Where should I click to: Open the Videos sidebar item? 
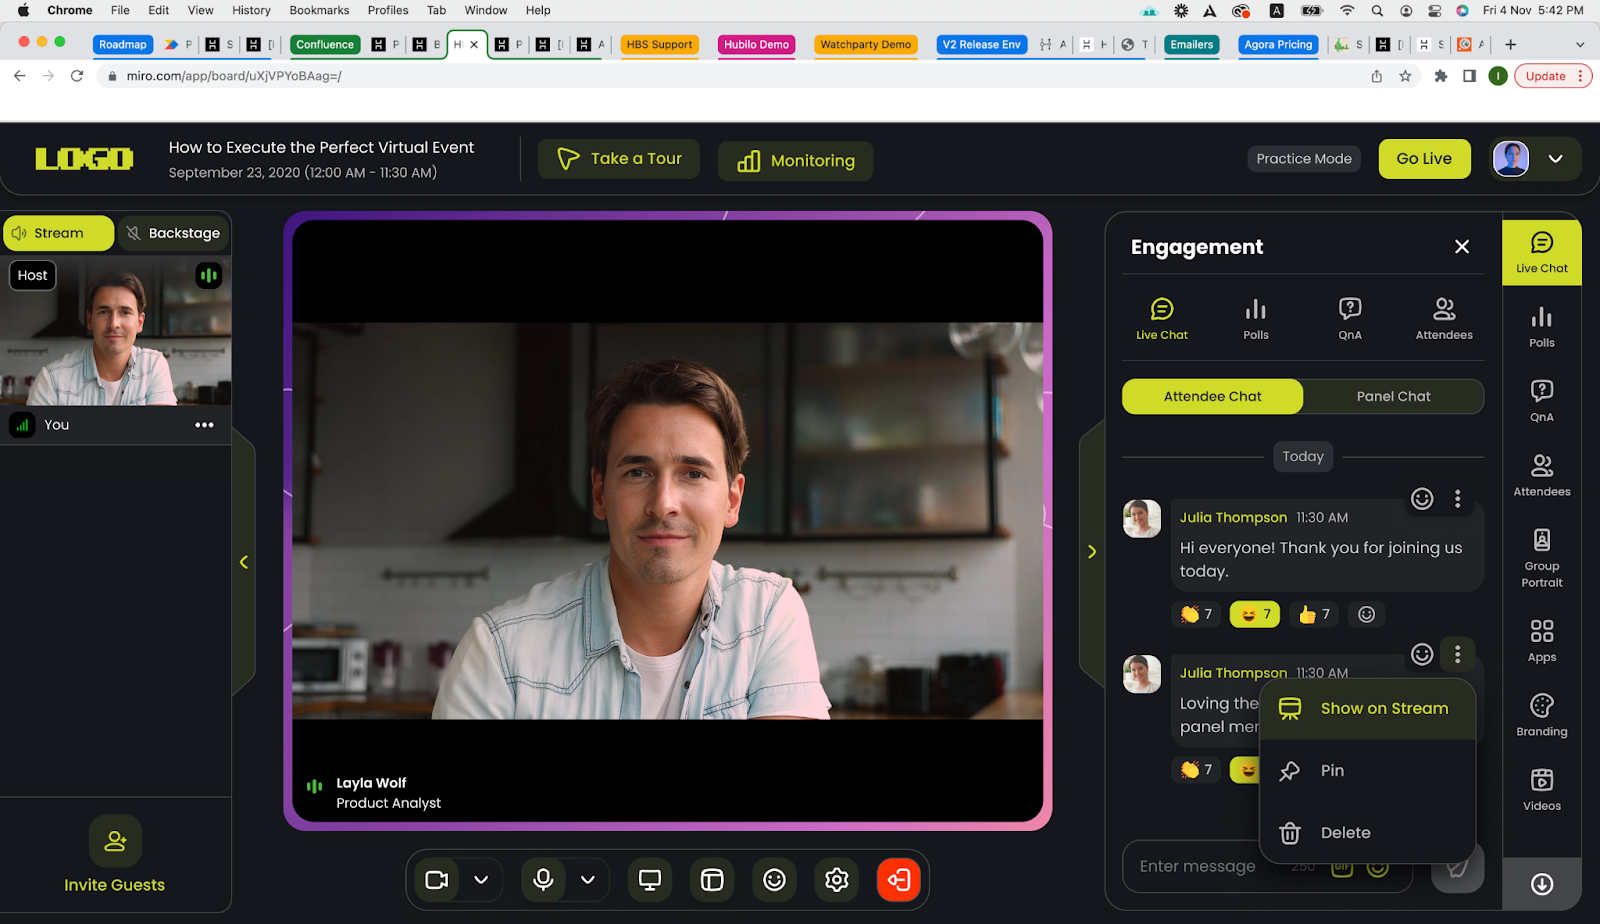coord(1541,789)
